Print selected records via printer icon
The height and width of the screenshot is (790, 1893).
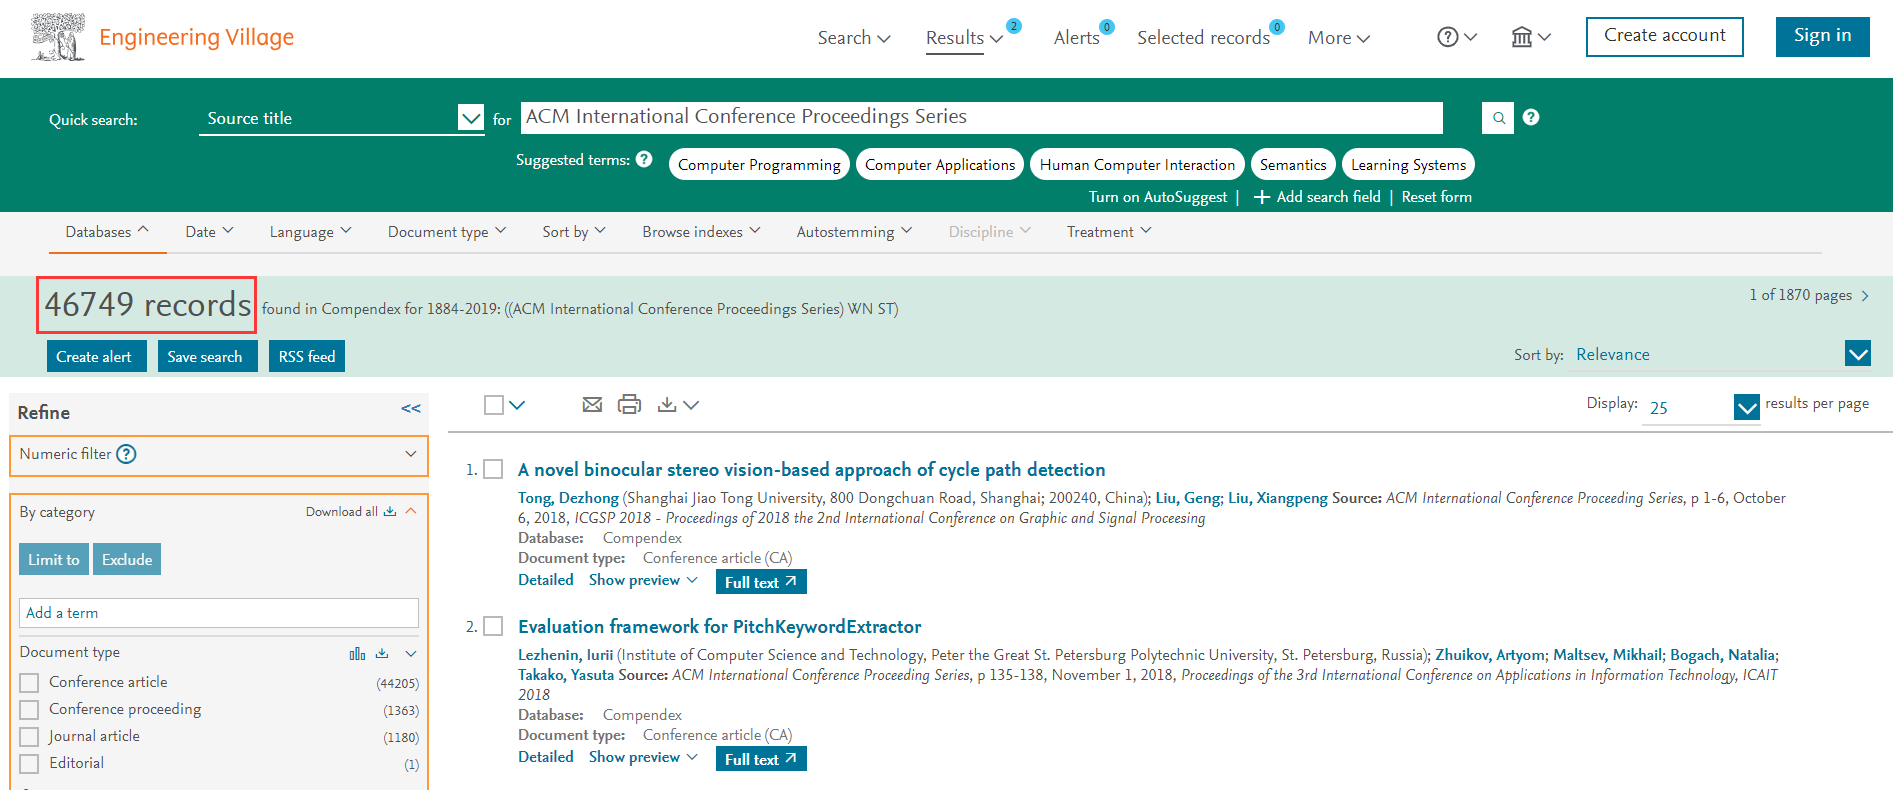click(629, 404)
